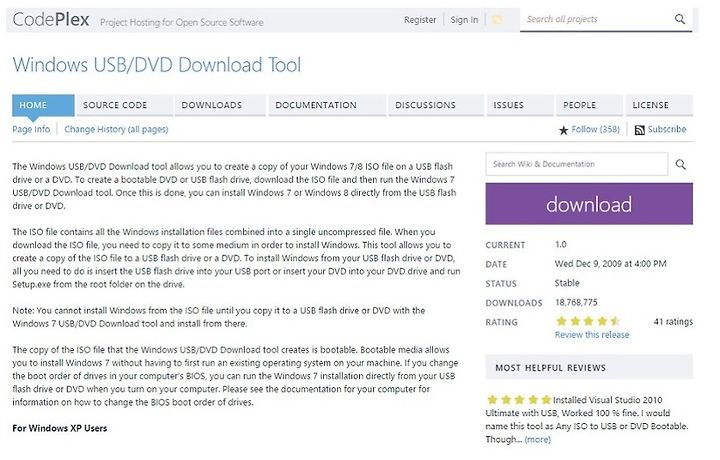This screenshot has height=460, width=720.
Task: Click the Register link
Action: pyautogui.click(x=420, y=20)
